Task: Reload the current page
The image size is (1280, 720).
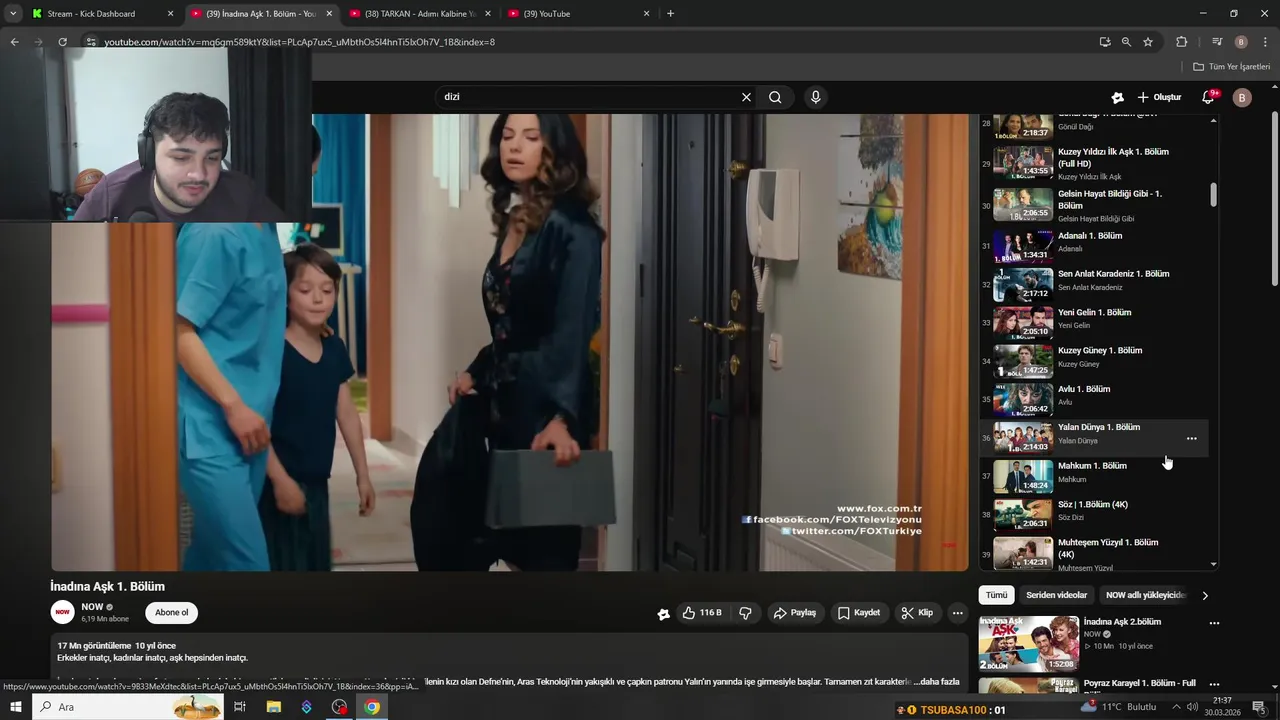Action: click(x=62, y=42)
